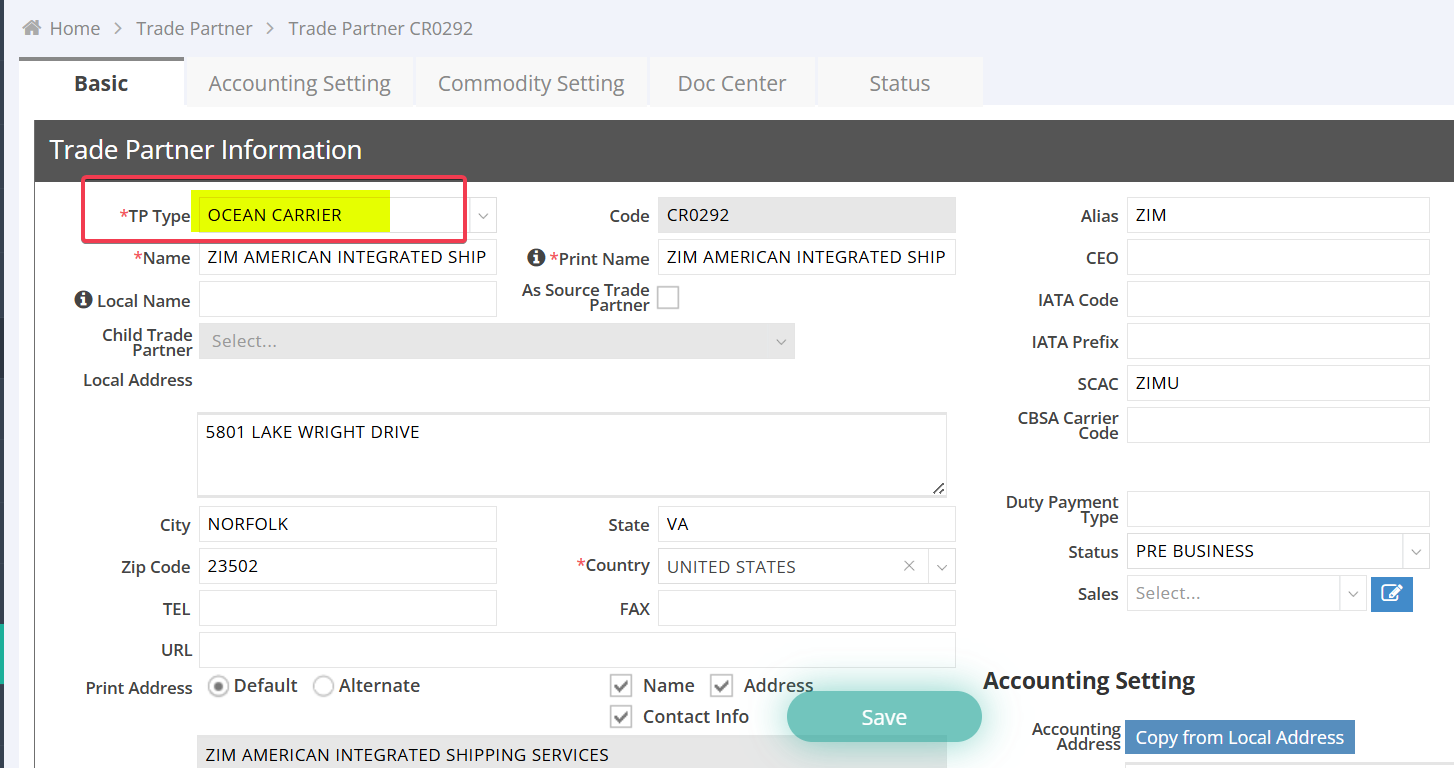Expand the Status PRE BUSINESS dropdown
This screenshot has width=1454, height=768.
[x=1415, y=551]
